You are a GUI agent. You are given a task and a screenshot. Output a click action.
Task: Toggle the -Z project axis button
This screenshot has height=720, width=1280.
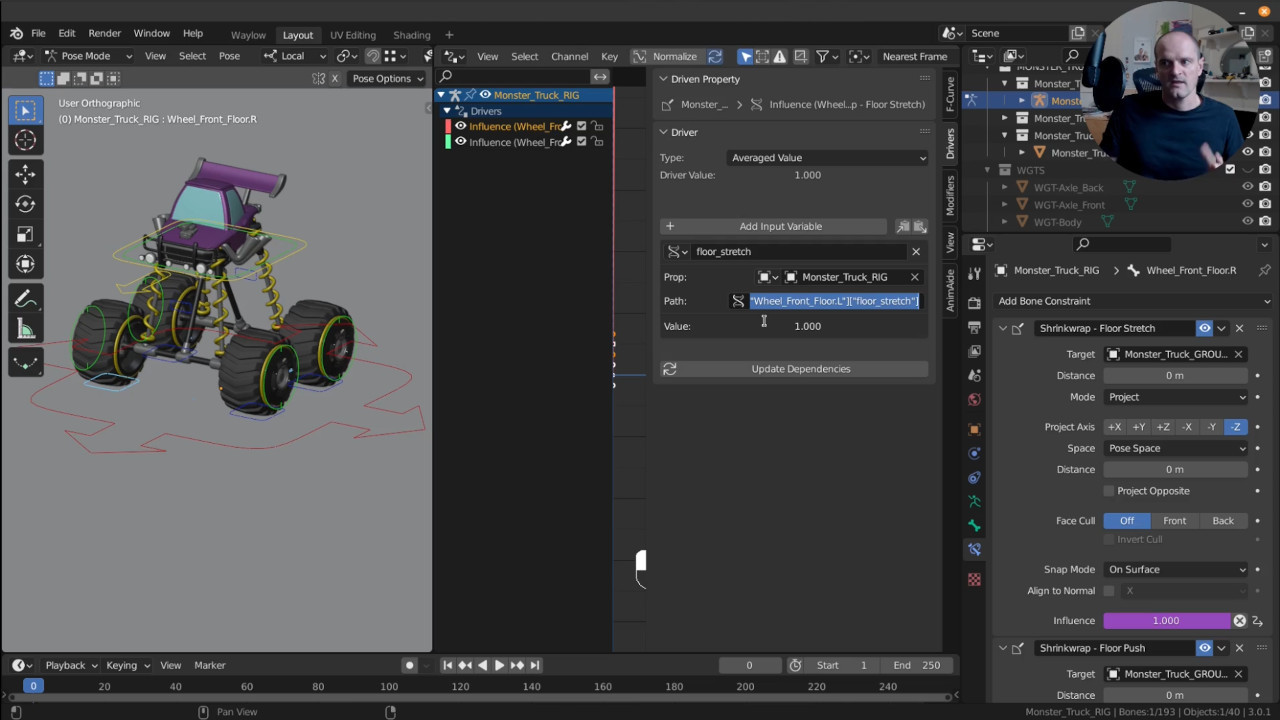pyautogui.click(x=1236, y=427)
